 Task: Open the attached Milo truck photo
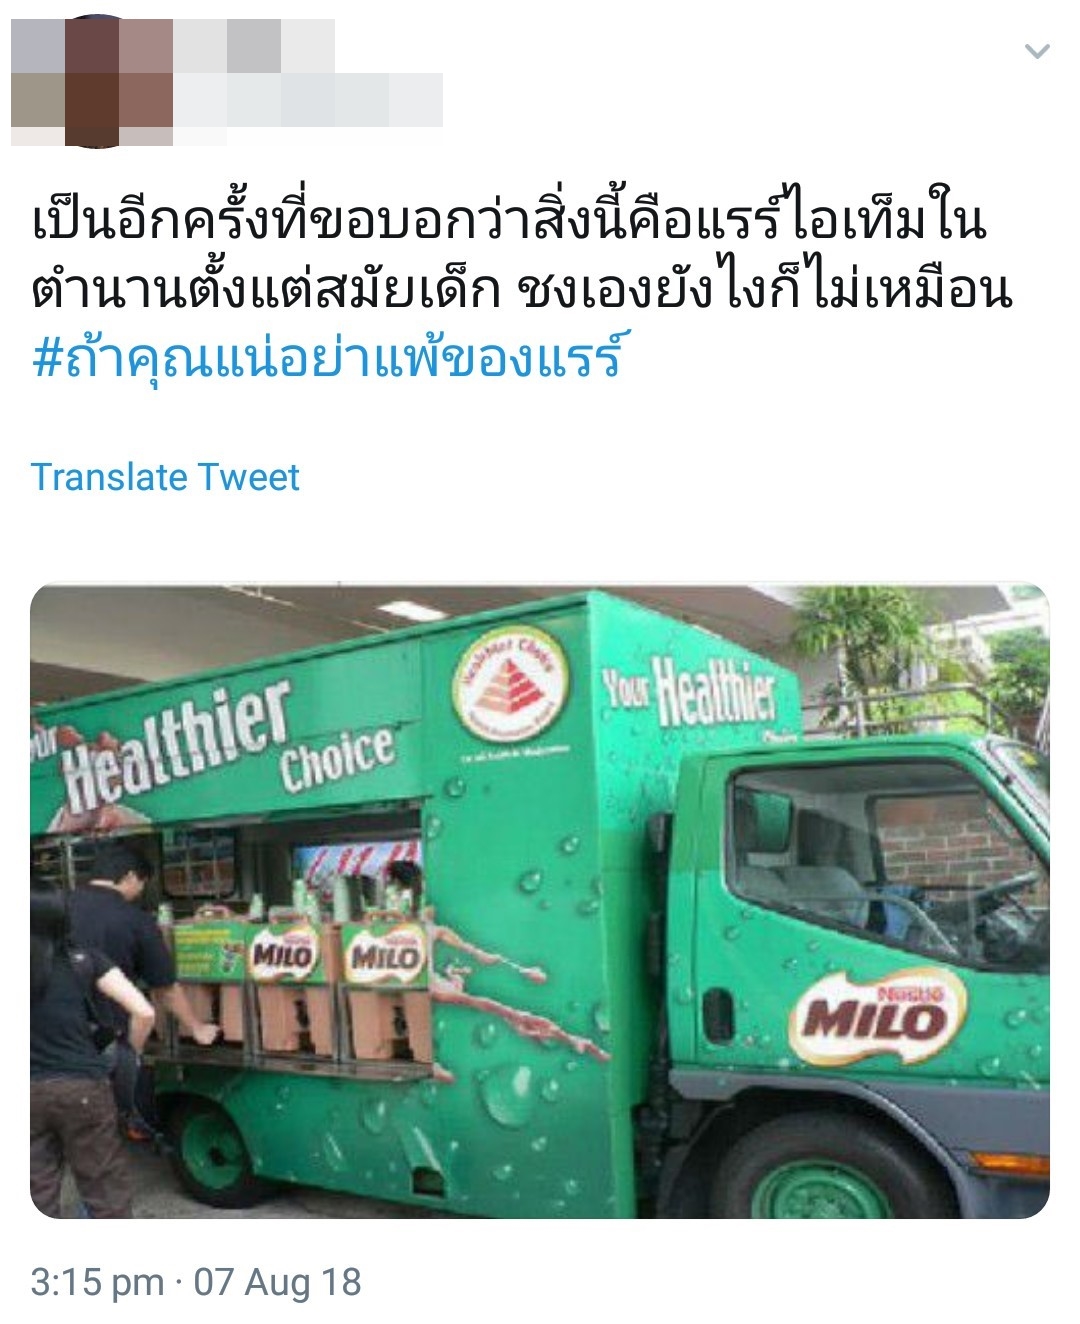540,901
